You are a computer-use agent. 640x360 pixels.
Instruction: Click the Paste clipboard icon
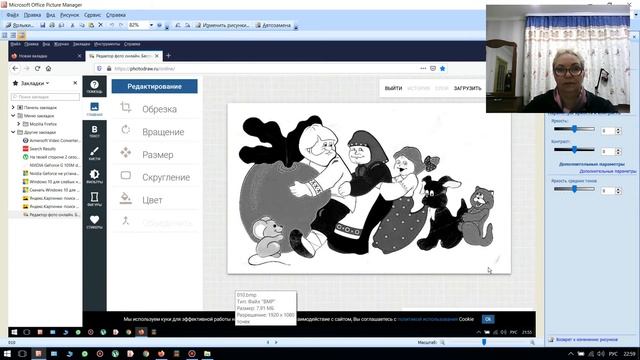91,25
